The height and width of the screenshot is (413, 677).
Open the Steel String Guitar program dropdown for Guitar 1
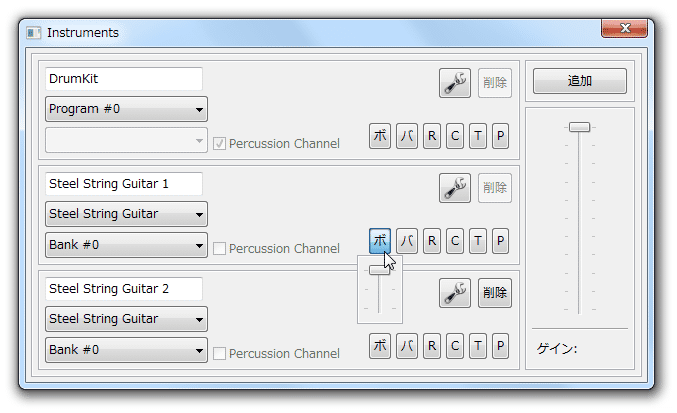click(x=126, y=214)
